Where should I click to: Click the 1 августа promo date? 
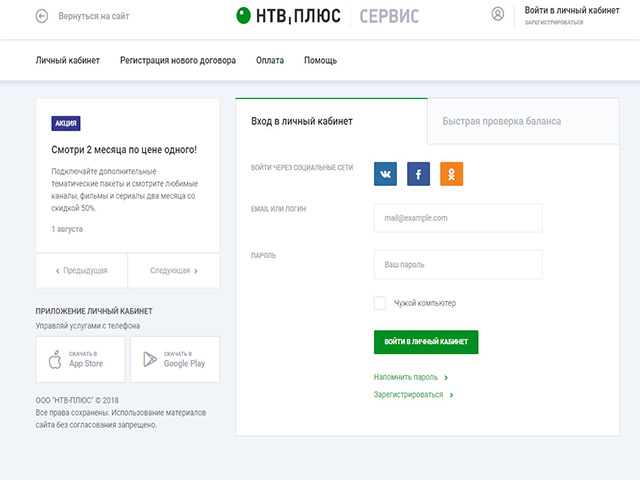tap(67, 229)
